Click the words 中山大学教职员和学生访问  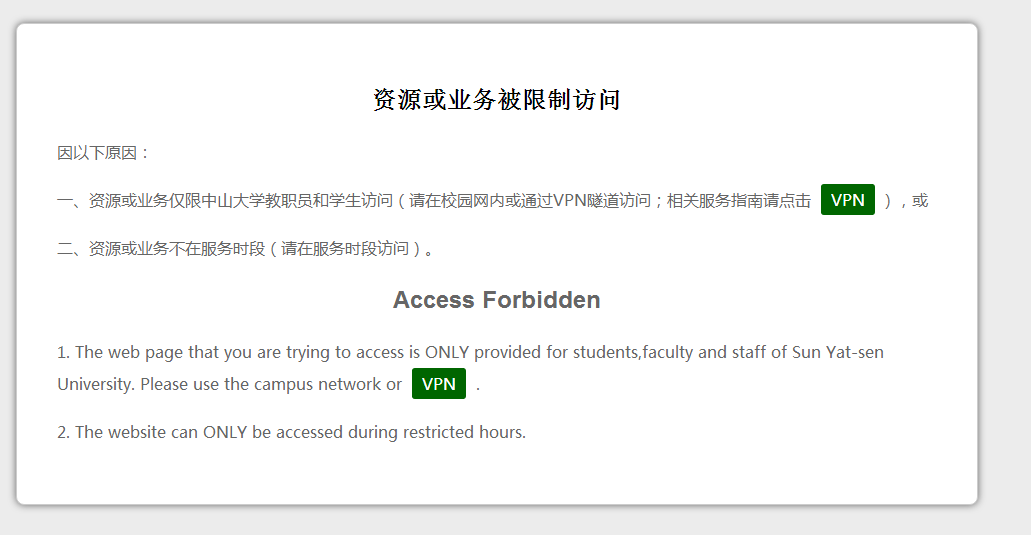coord(297,200)
